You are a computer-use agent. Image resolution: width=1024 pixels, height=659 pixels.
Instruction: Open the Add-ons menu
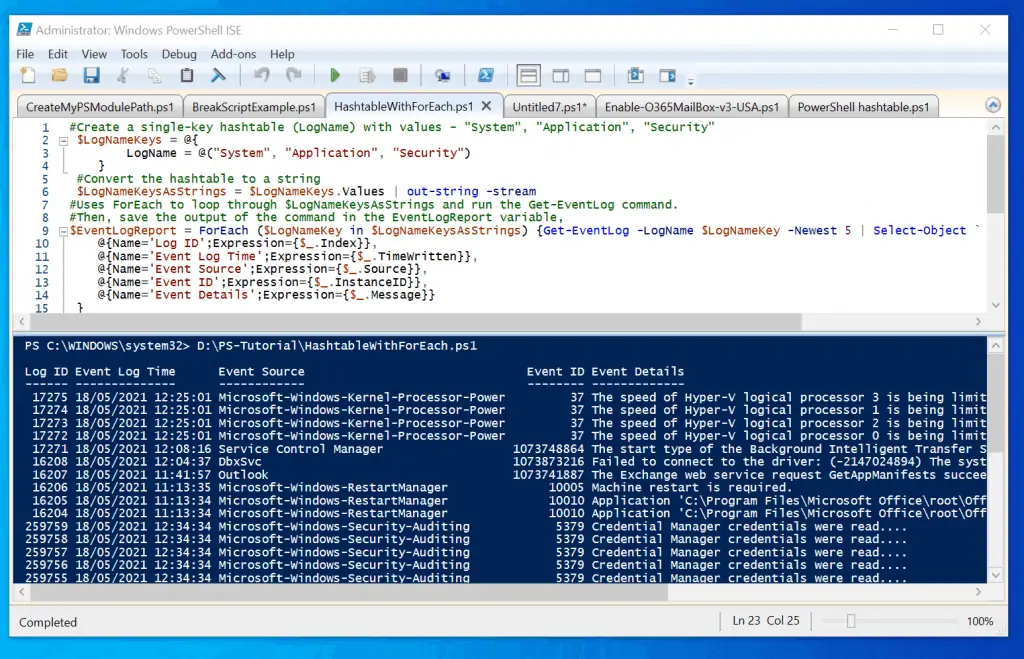coord(233,54)
